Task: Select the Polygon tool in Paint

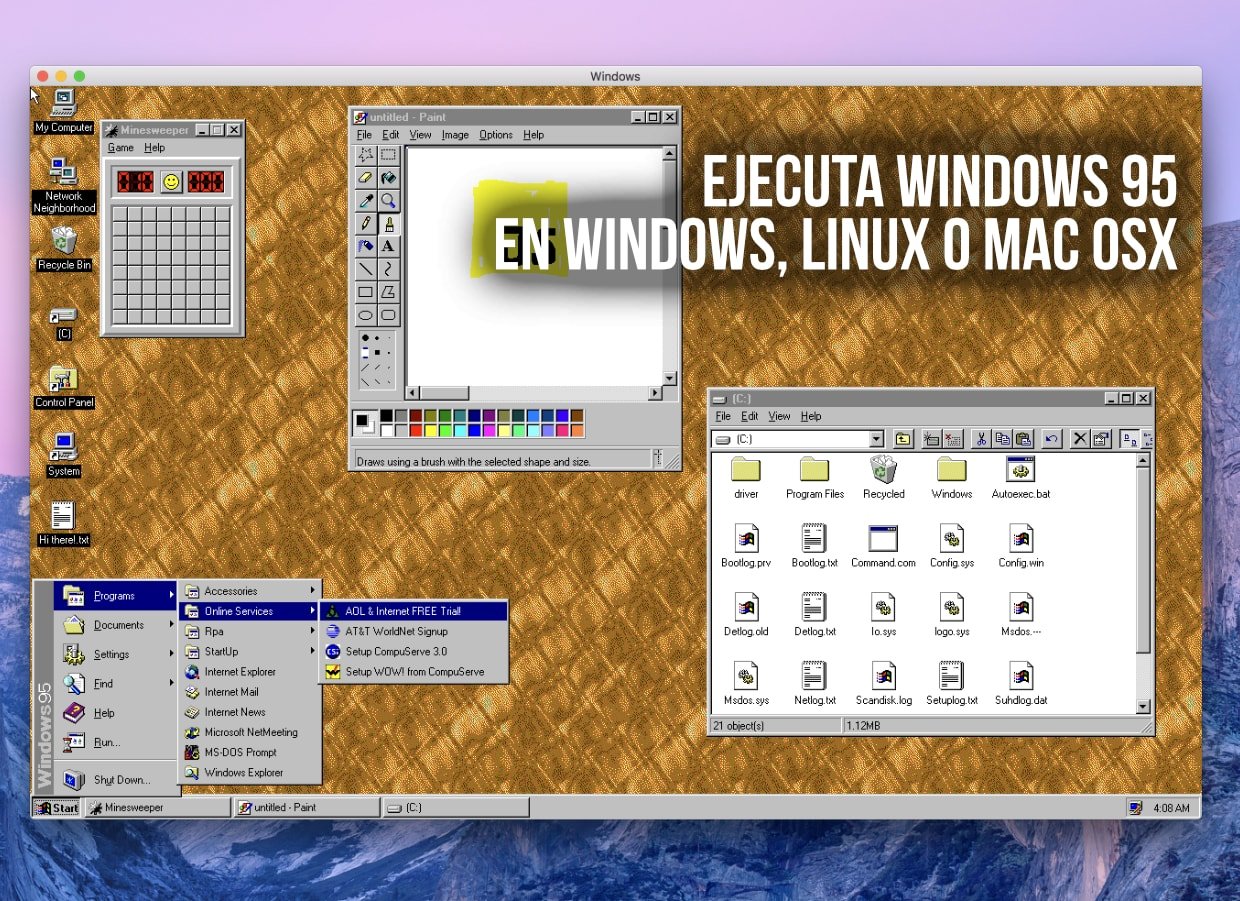Action: click(388, 293)
